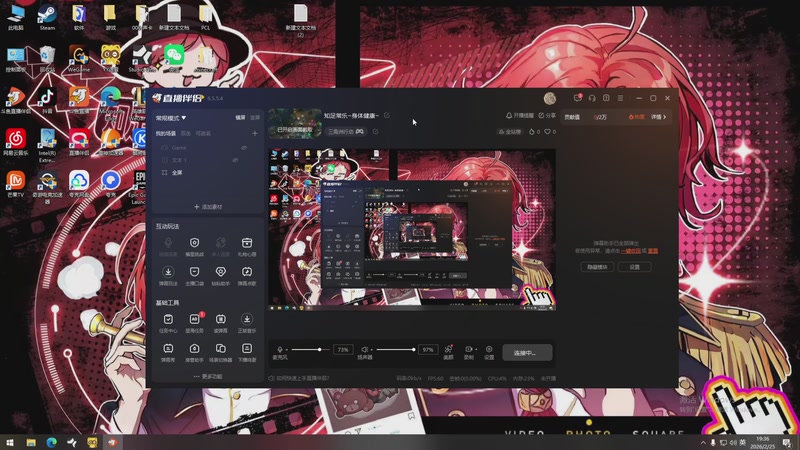
Task: Expand the 常规模式 mode dropdown
Action: point(171,118)
